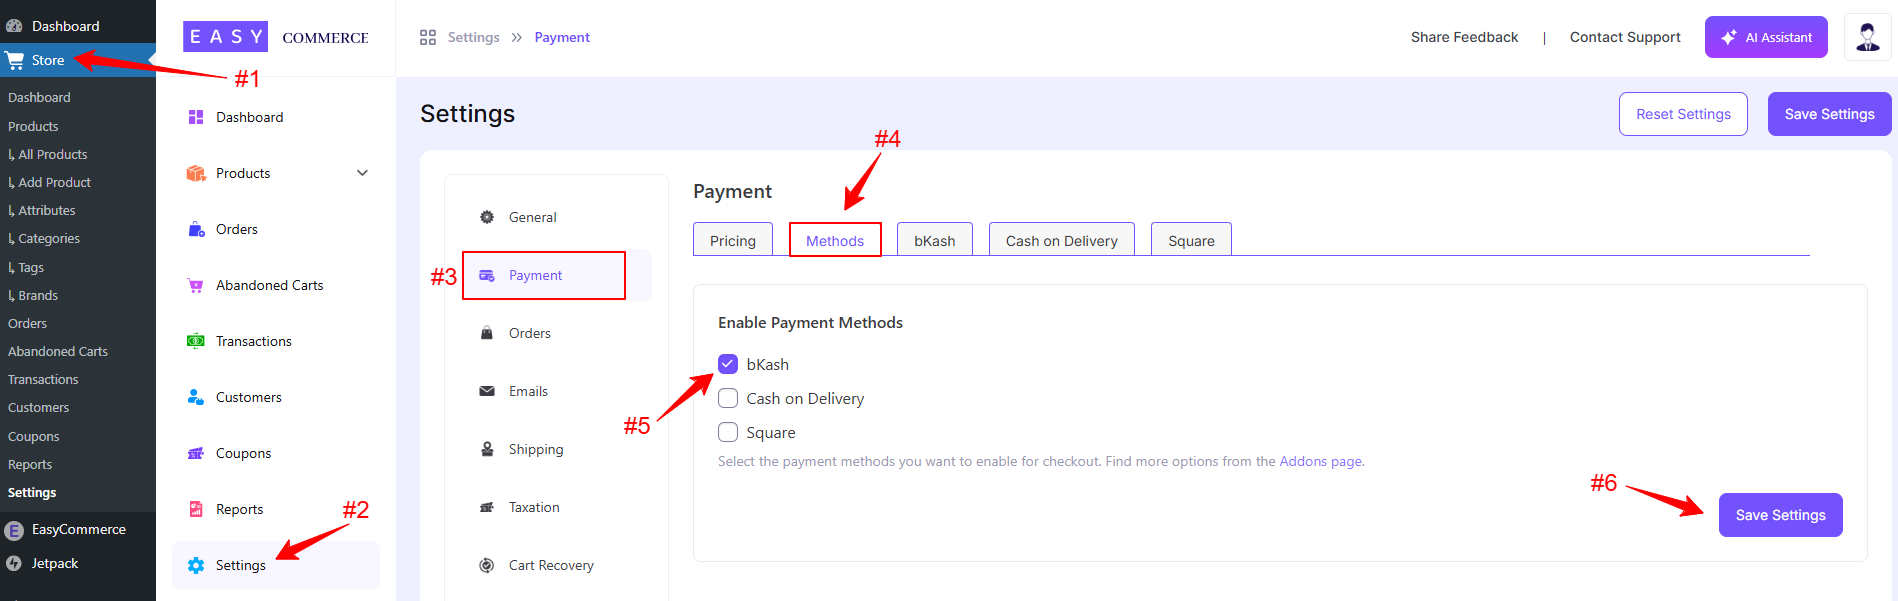Screen dimensions: 1898x601
Task: Click the Payment card icon
Action: [487, 275]
